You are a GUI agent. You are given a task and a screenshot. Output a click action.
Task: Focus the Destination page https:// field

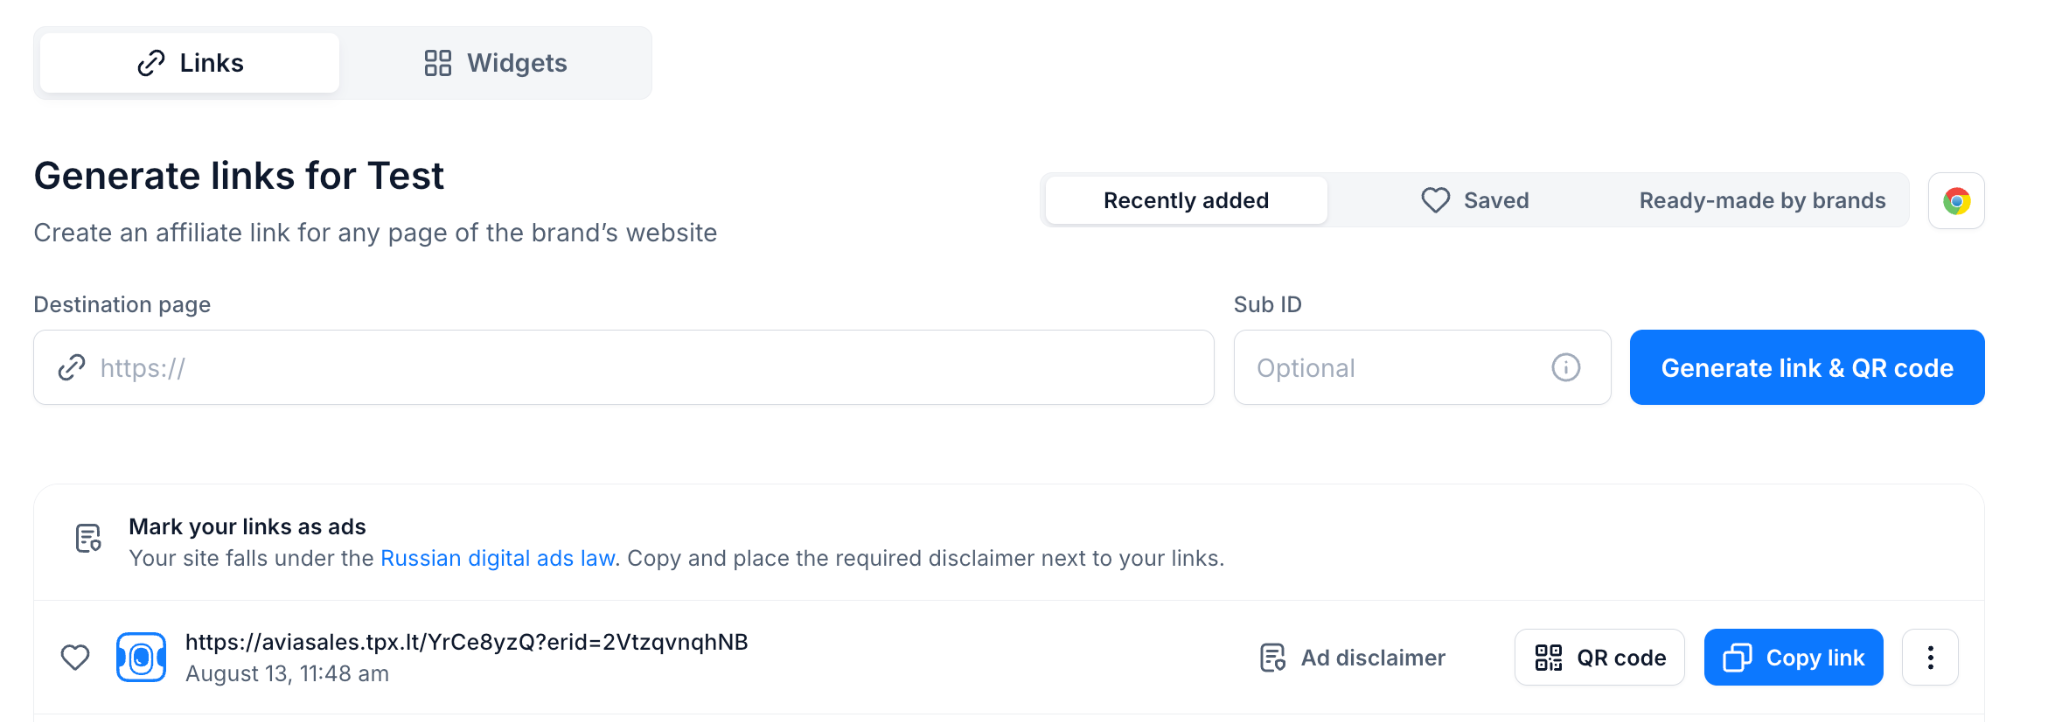[624, 368]
